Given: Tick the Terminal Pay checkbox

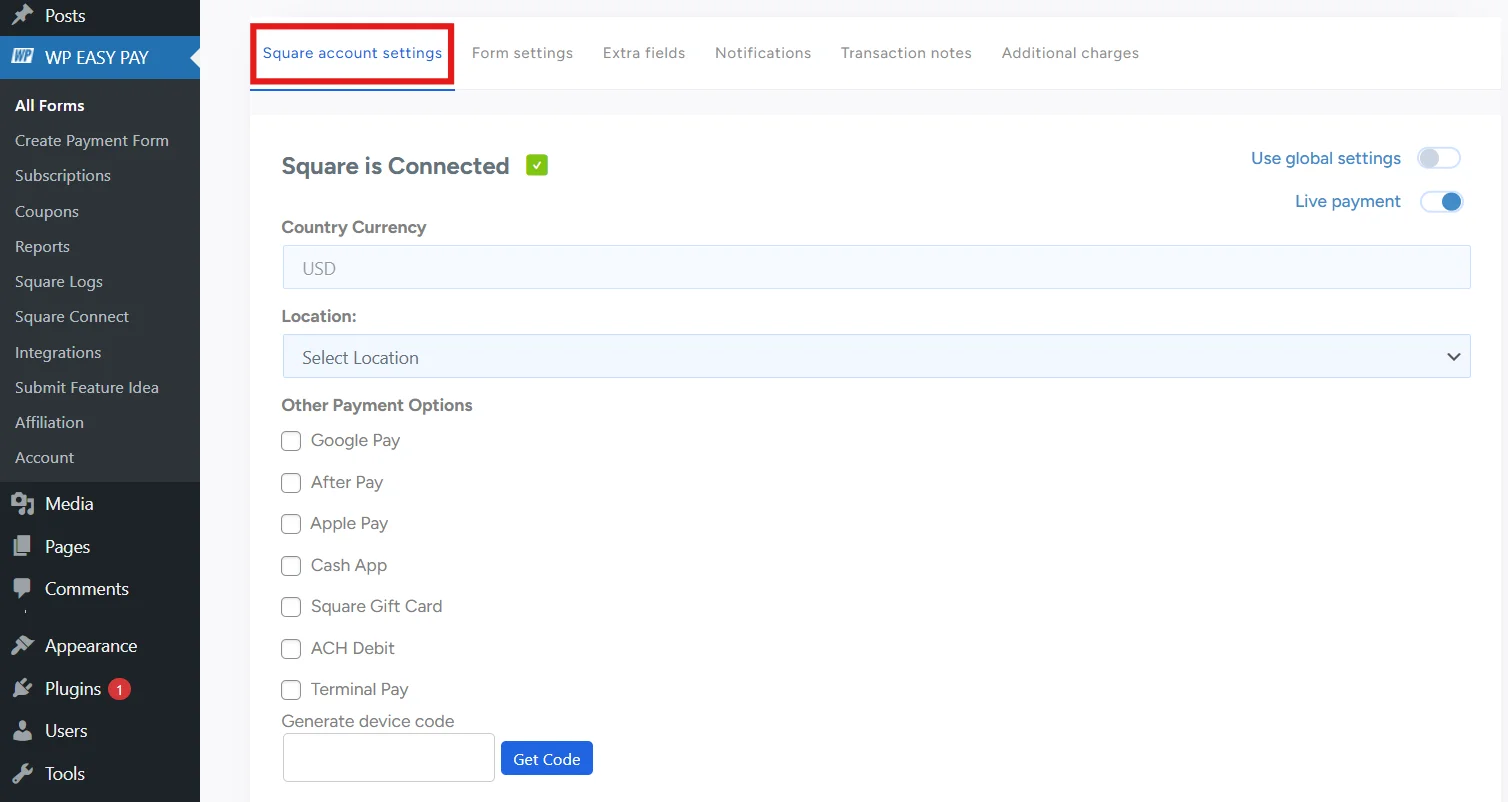Looking at the screenshot, I should pos(291,690).
